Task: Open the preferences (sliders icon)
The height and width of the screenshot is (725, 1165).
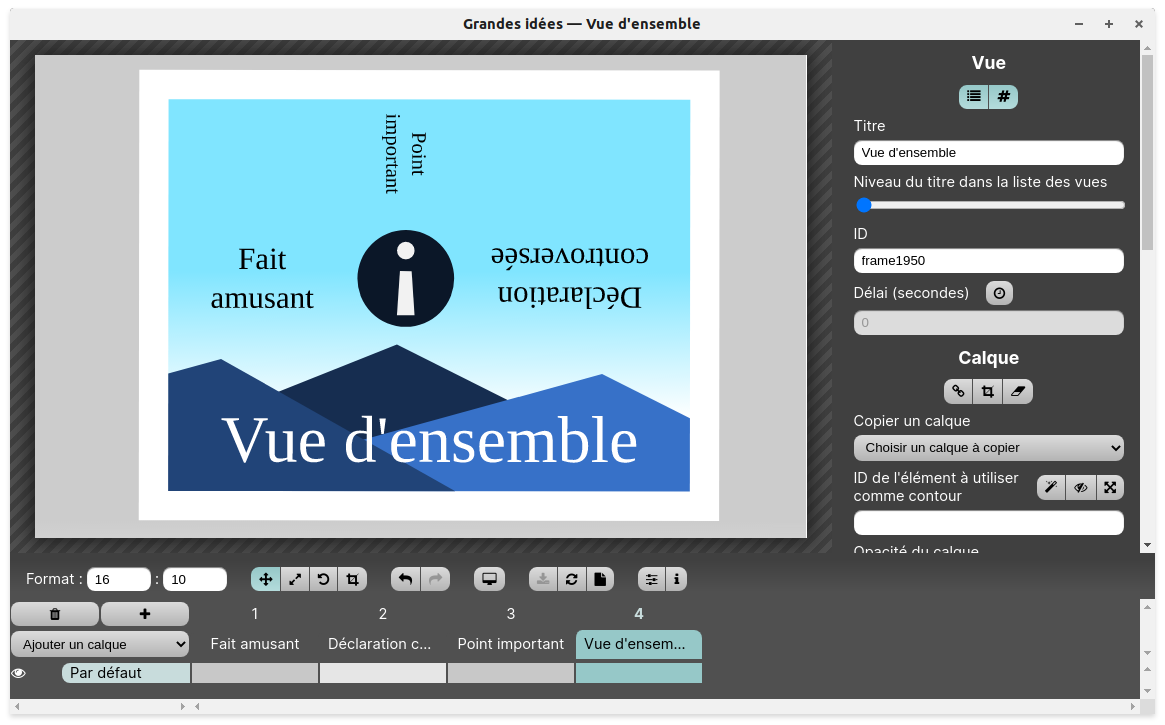Action: pyautogui.click(x=650, y=578)
